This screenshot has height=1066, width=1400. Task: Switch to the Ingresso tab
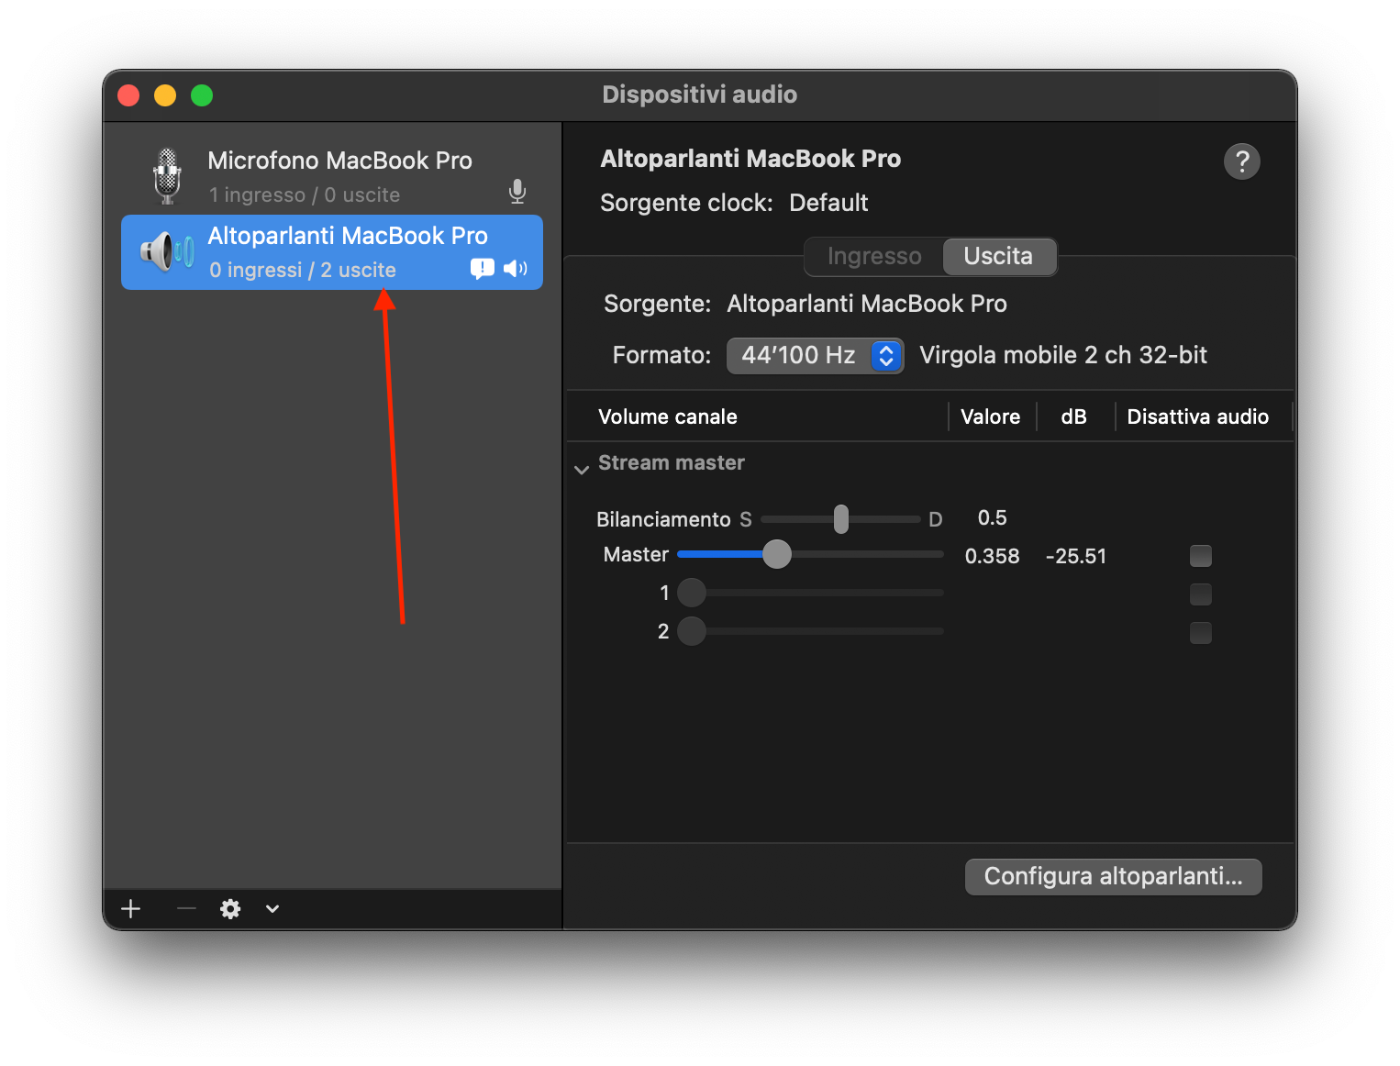coord(874,256)
